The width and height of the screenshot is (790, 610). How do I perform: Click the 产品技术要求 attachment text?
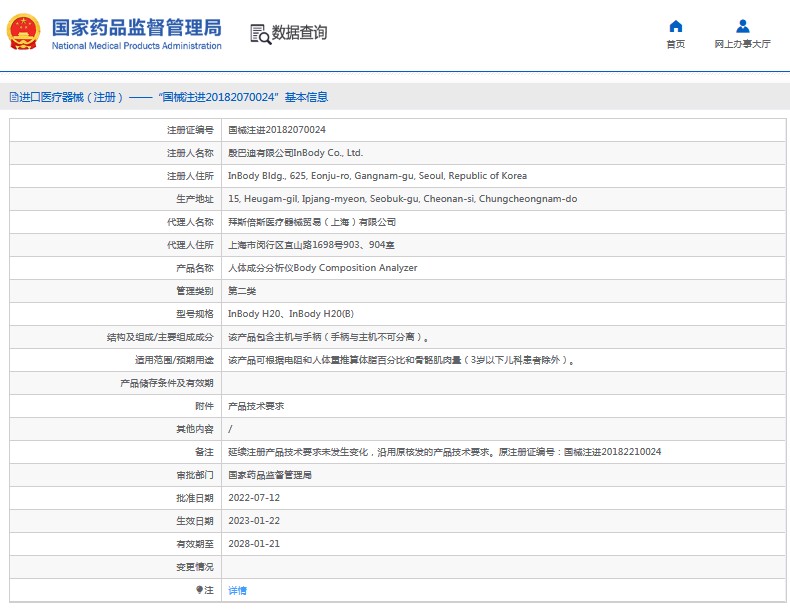click(256, 406)
